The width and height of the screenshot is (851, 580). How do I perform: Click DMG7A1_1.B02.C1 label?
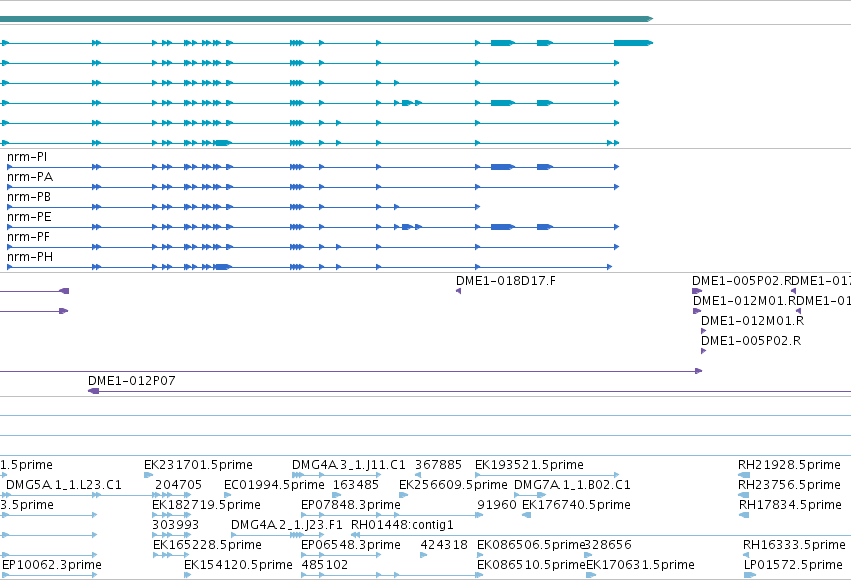pyautogui.click(x=572, y=485)
